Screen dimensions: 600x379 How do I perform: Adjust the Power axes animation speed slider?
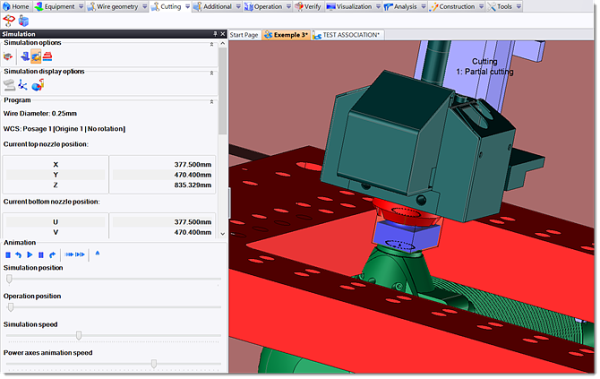154,364
